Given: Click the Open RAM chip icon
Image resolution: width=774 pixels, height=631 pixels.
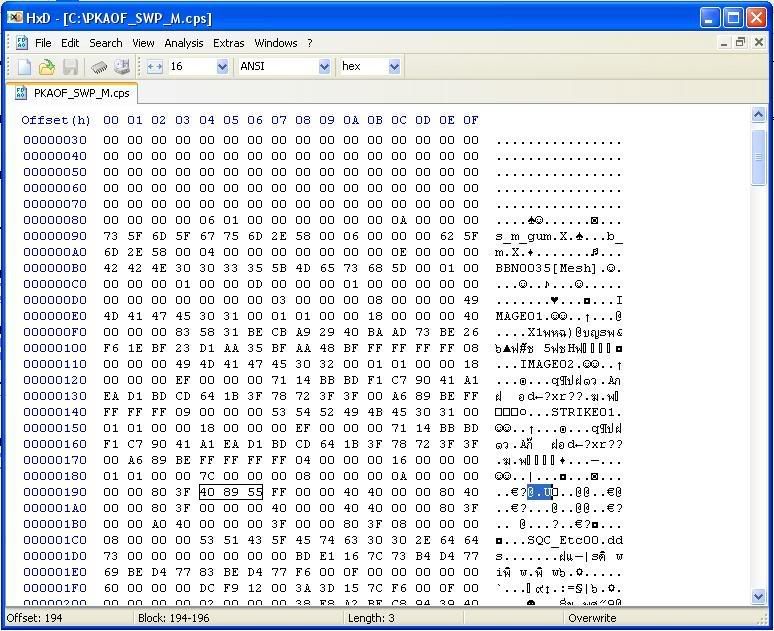Looking at the screenshot, I should click(x=99, y=67).
